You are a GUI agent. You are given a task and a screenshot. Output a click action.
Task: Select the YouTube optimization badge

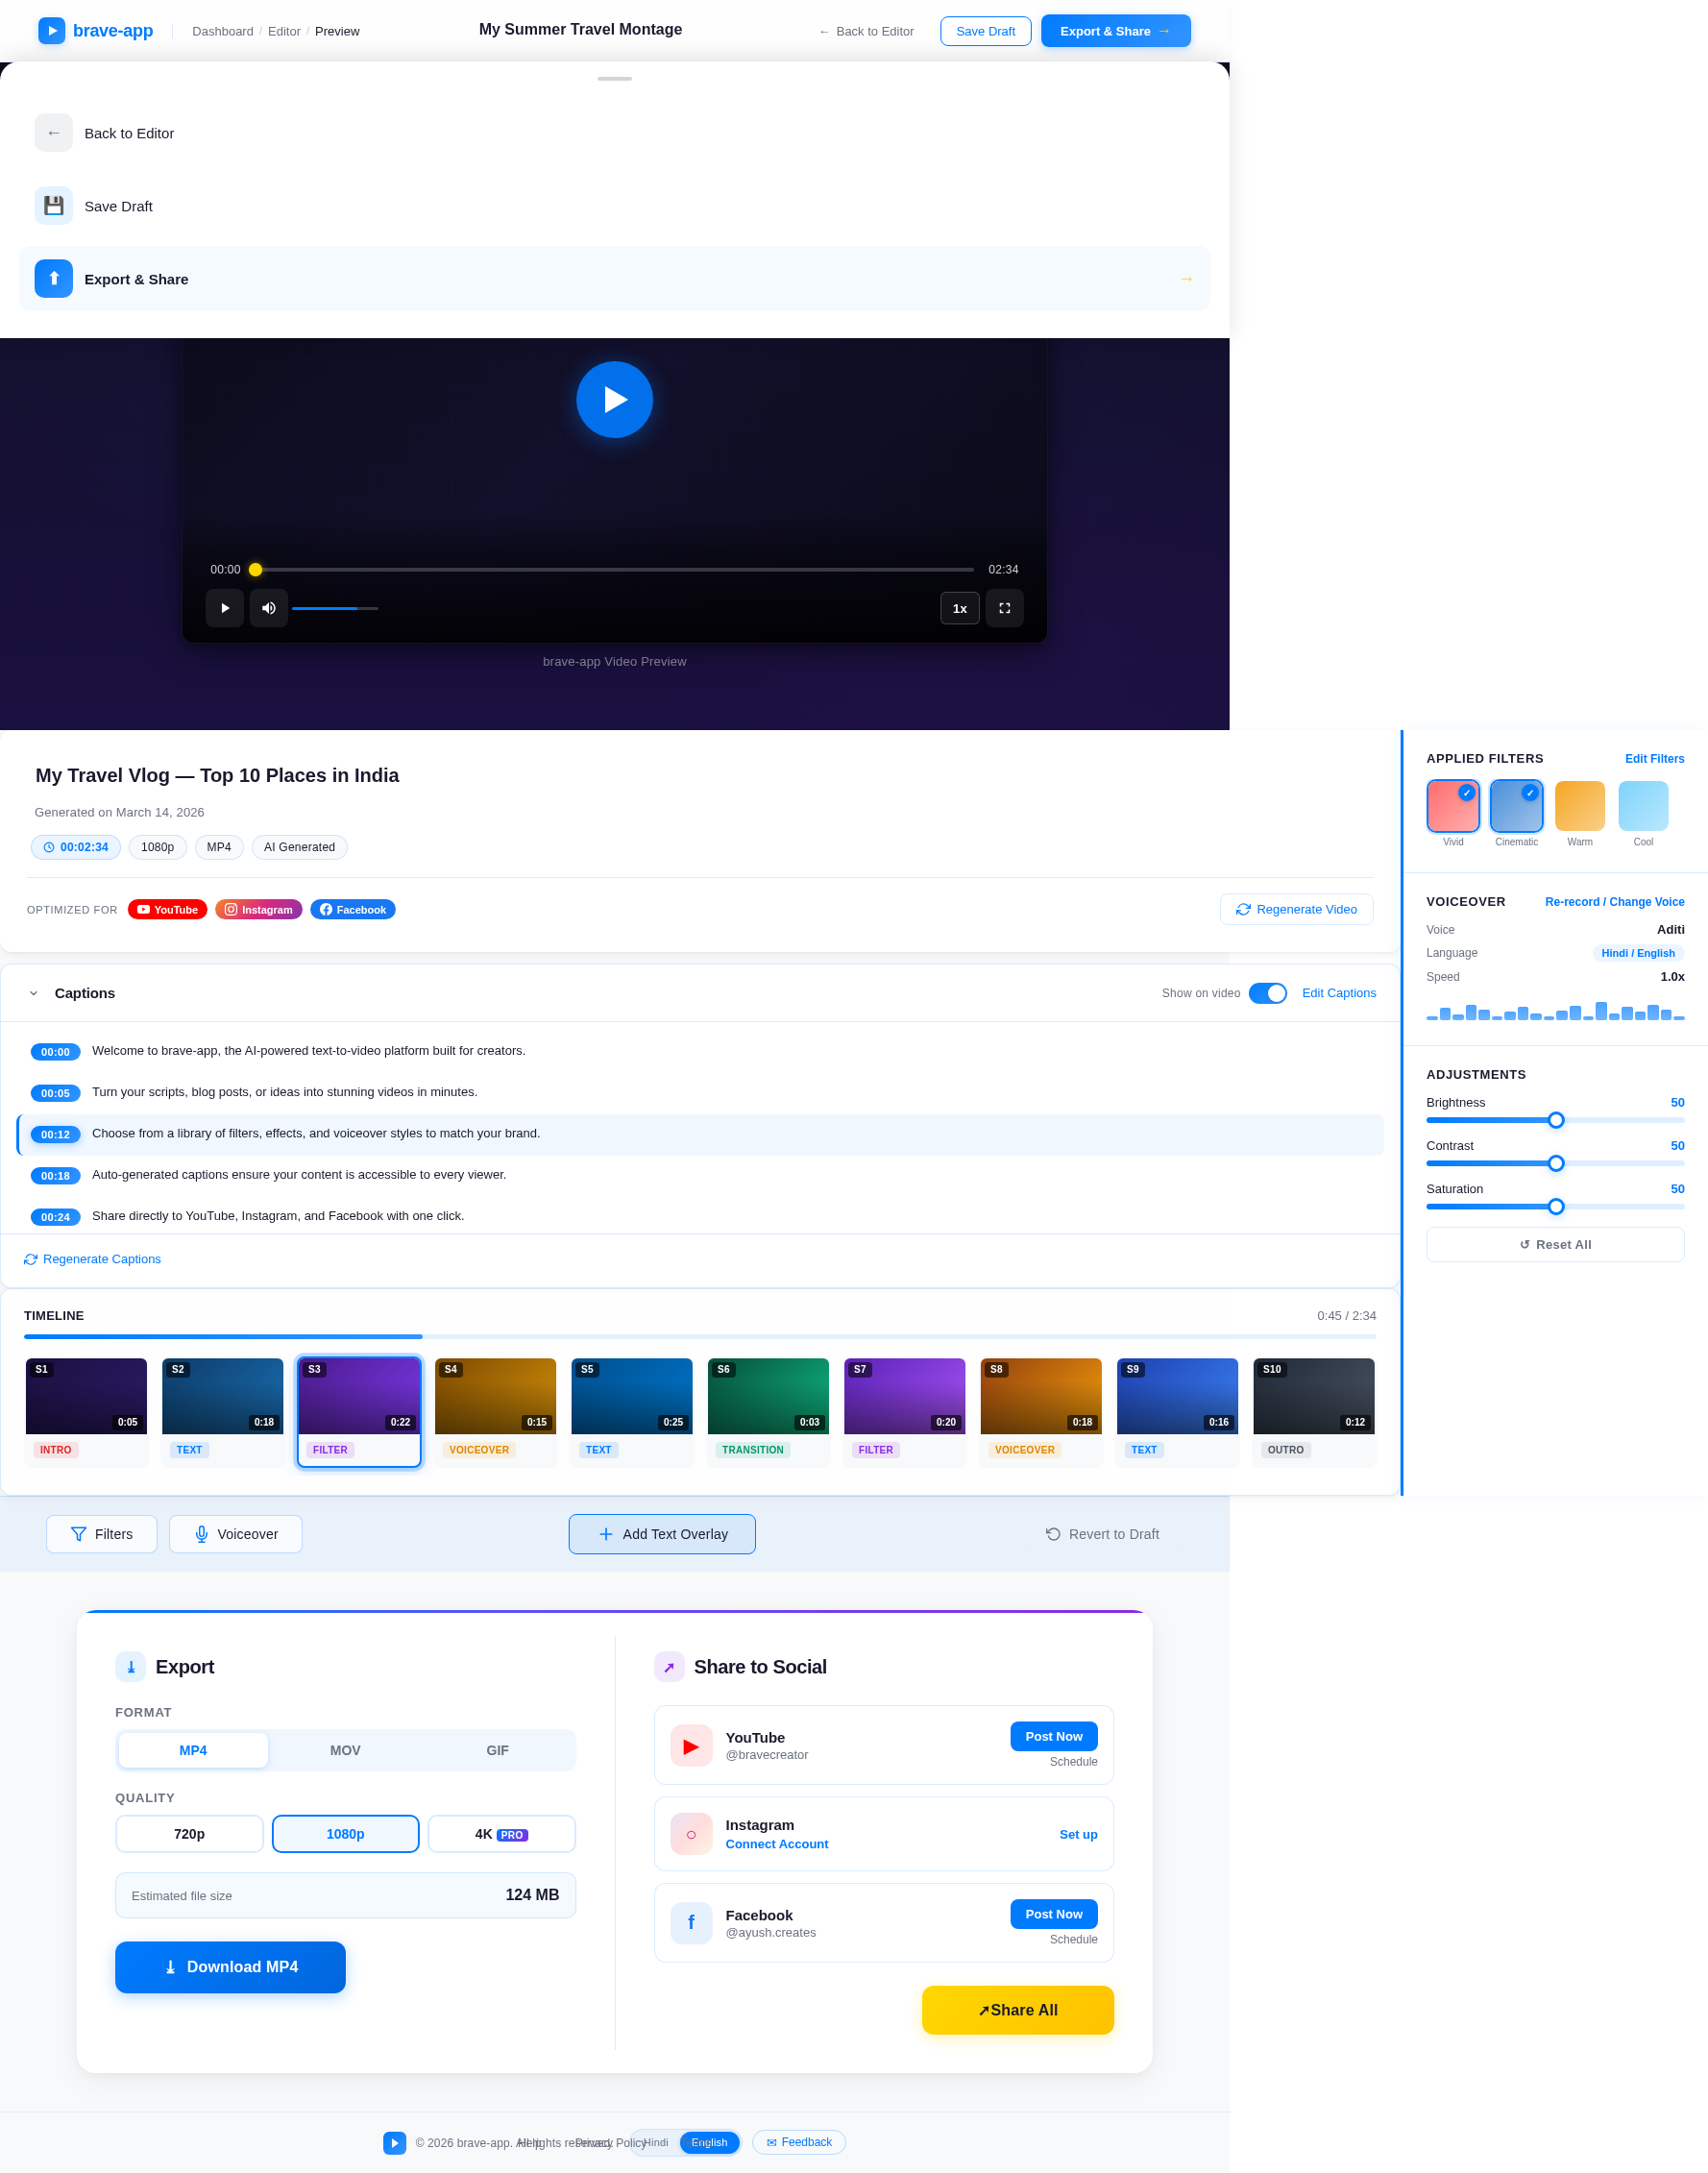[167, 909]
